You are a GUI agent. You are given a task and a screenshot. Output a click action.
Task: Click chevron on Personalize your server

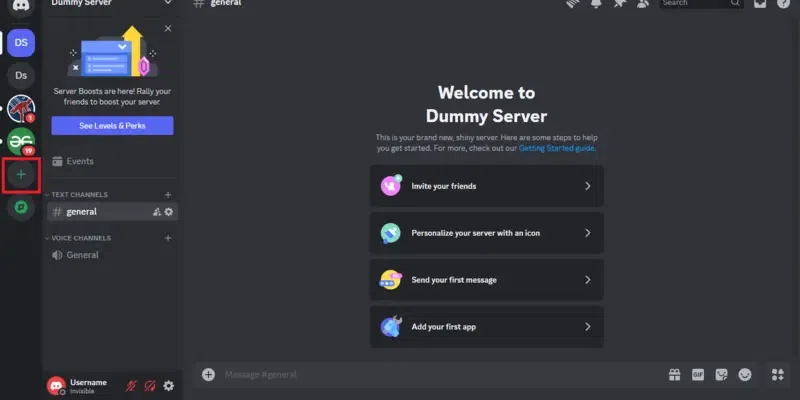pos(588,233)
